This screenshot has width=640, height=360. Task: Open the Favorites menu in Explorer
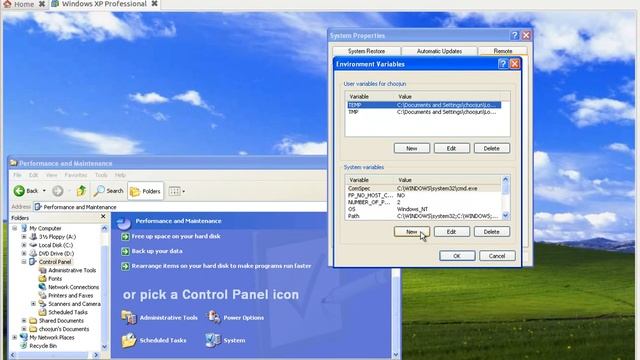(76, 175)
